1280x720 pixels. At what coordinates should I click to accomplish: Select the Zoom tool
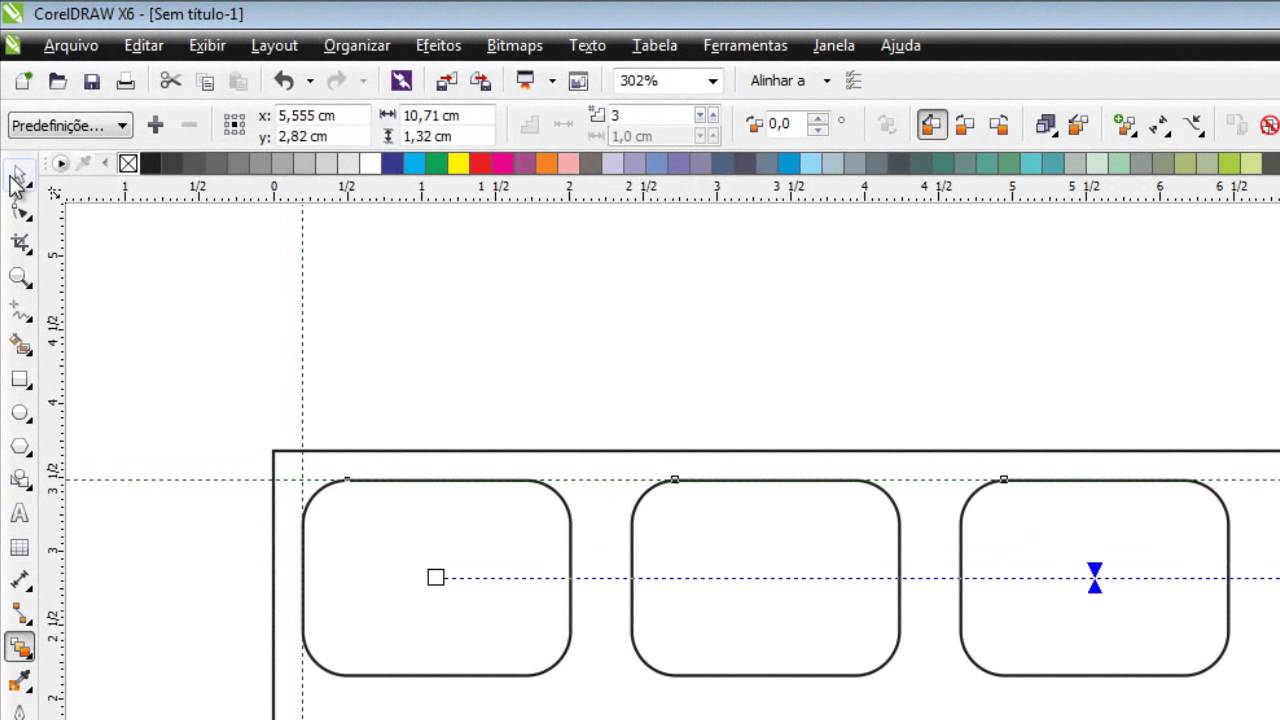click(20, 278)
